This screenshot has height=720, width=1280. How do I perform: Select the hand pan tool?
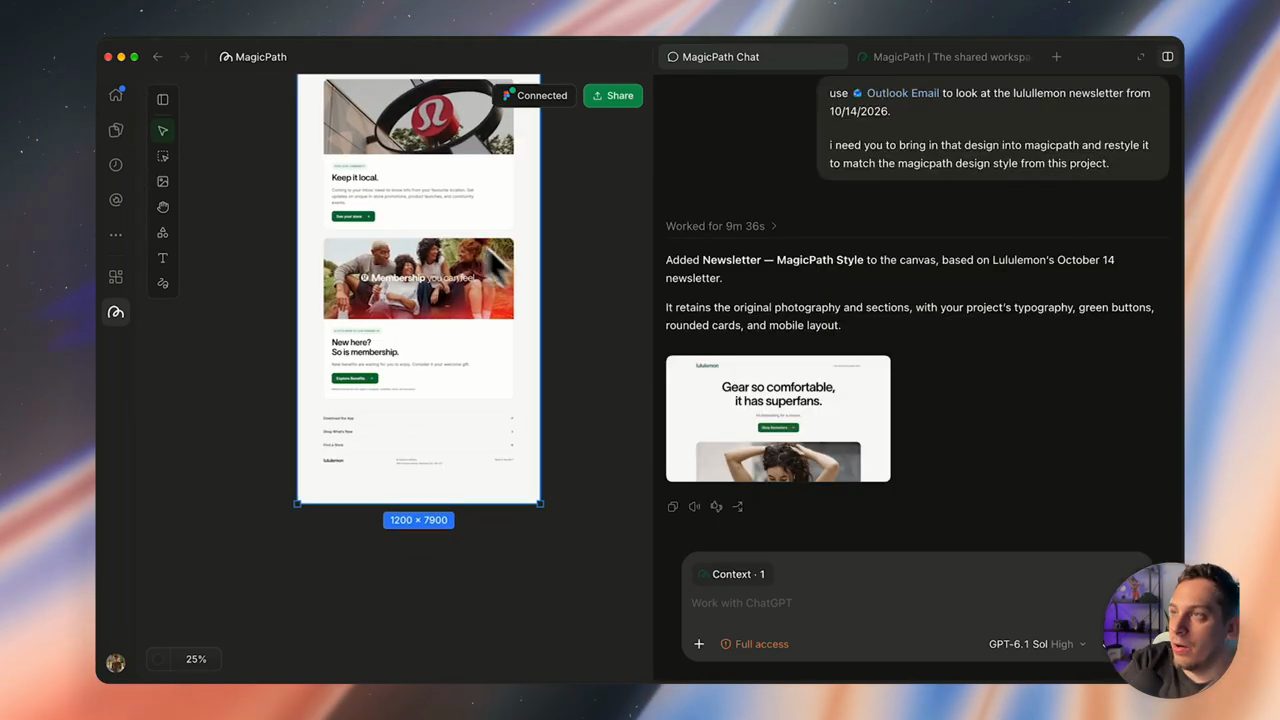pyautogui.click(x=163, y=207)
